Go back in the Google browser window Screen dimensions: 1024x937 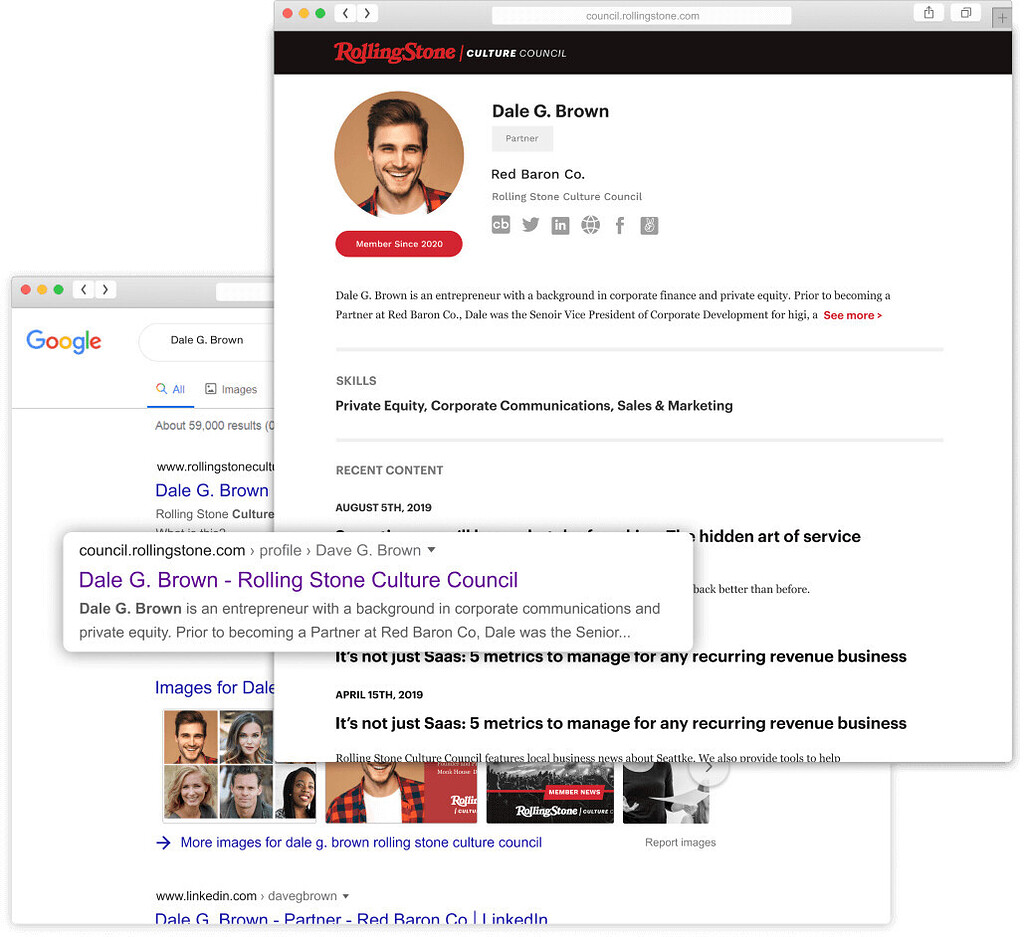click(x=84, y=290)
